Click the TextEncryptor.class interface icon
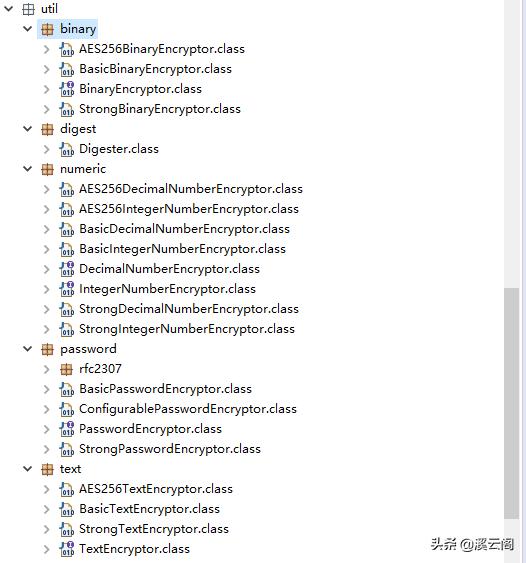This screenshot has width=526, height=563. (67, 549)
